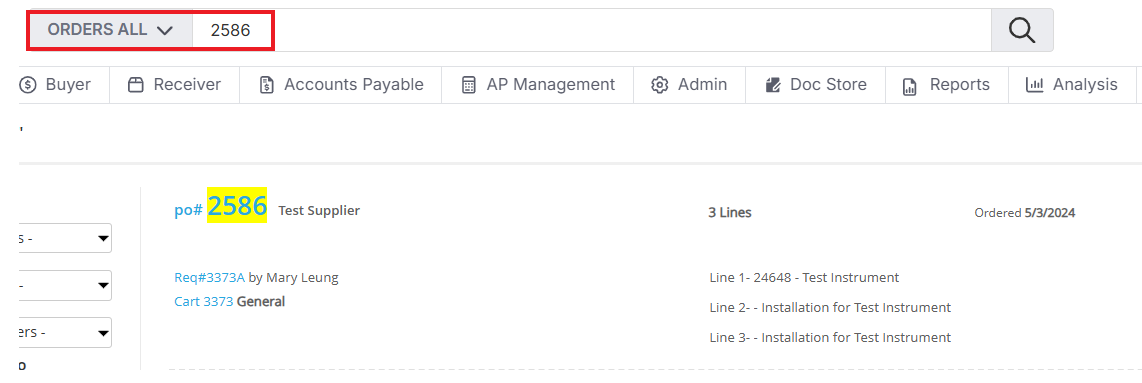Click the AP Management calculator icon
This screenshot has width=1142, height=383.
pyautogui.click(x=469, y=85)
